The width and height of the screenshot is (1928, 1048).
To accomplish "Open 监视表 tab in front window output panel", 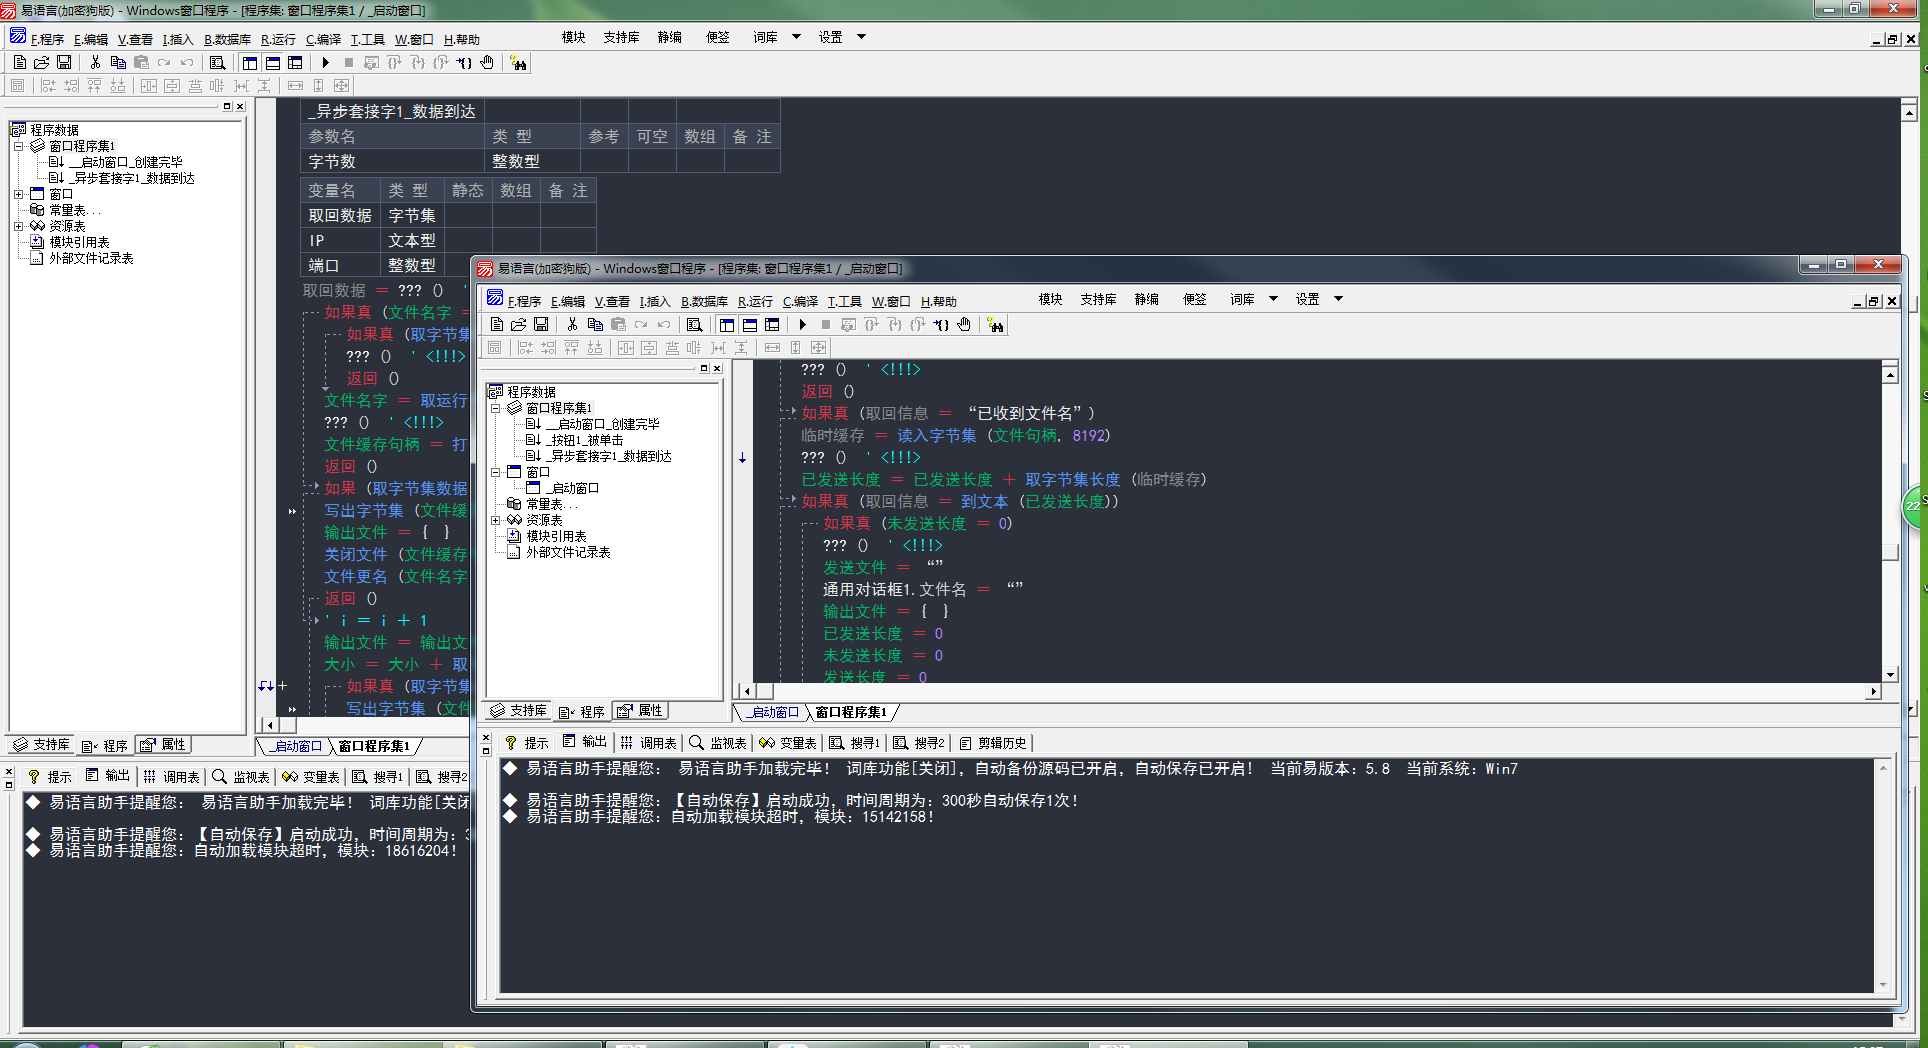I will click(x=718, y=743).
